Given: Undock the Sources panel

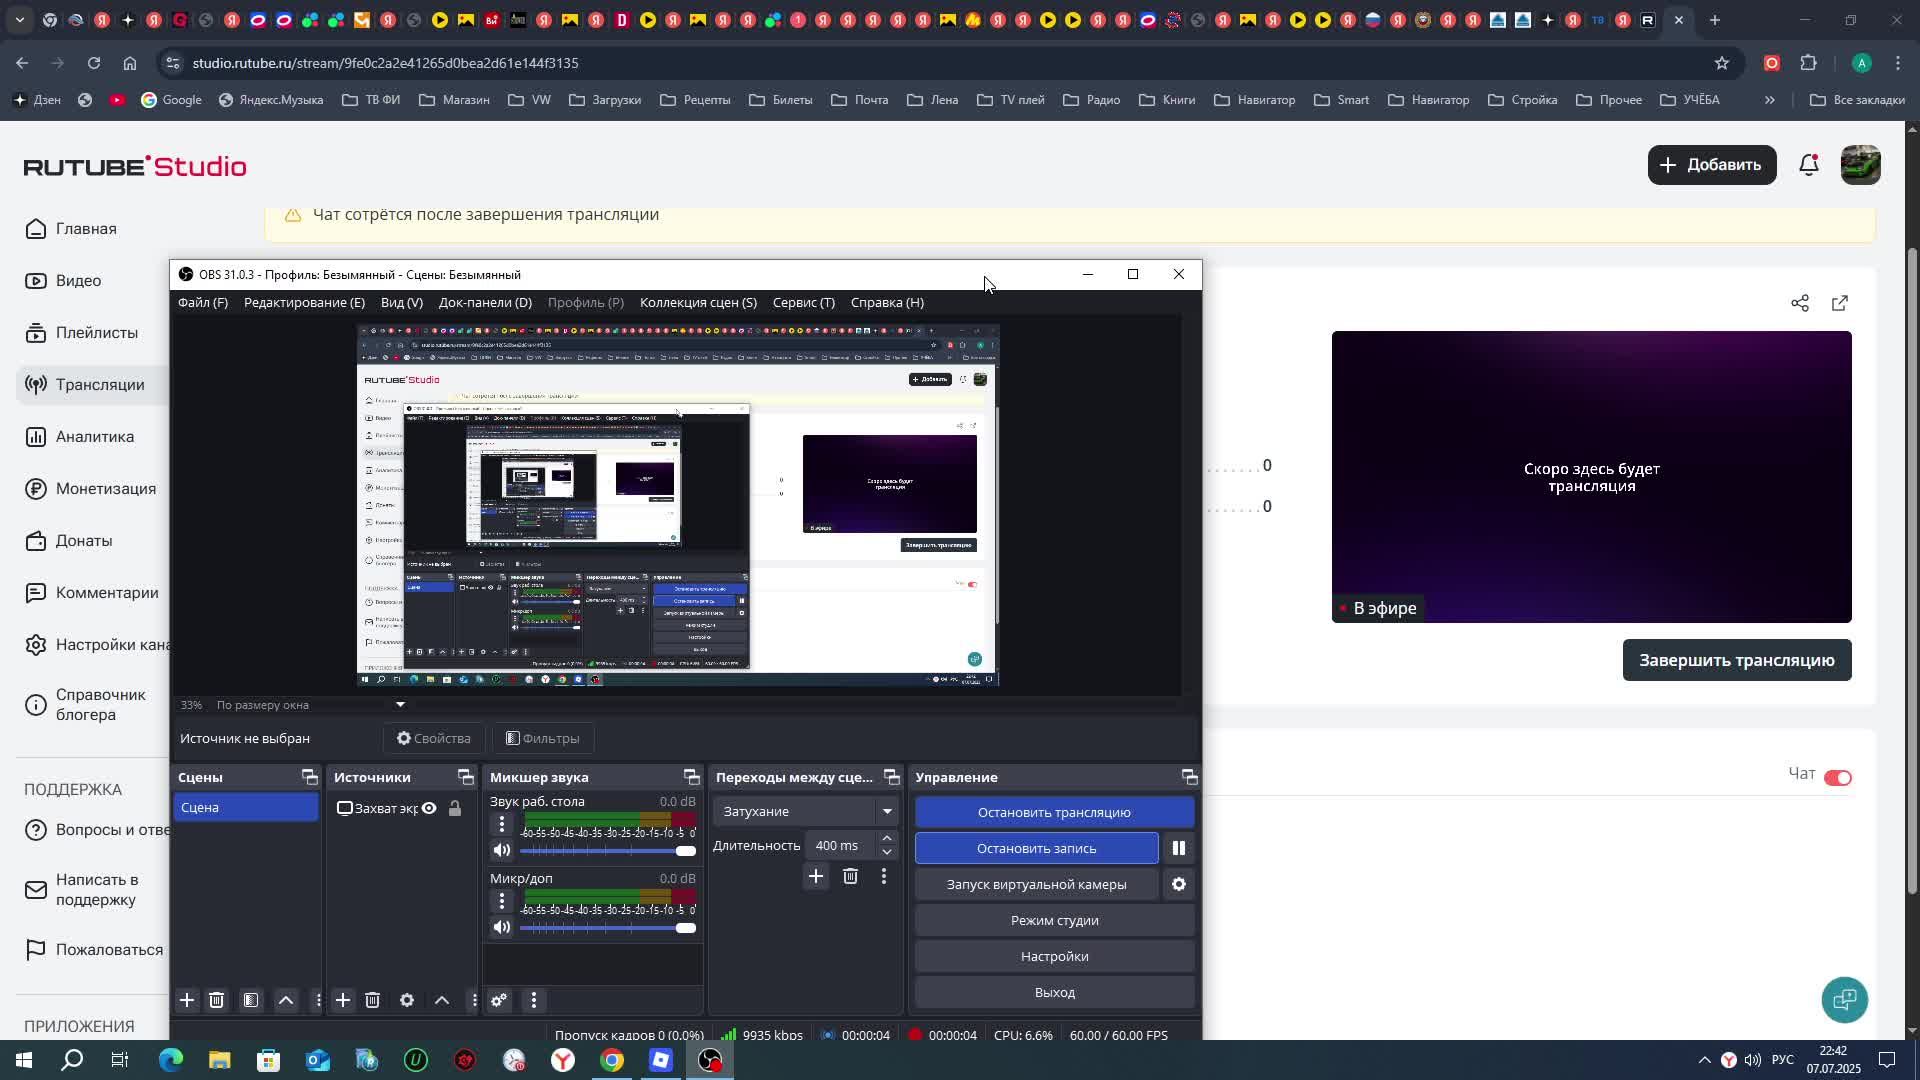Looking at the screenshot, I should (x=465, y=777).
